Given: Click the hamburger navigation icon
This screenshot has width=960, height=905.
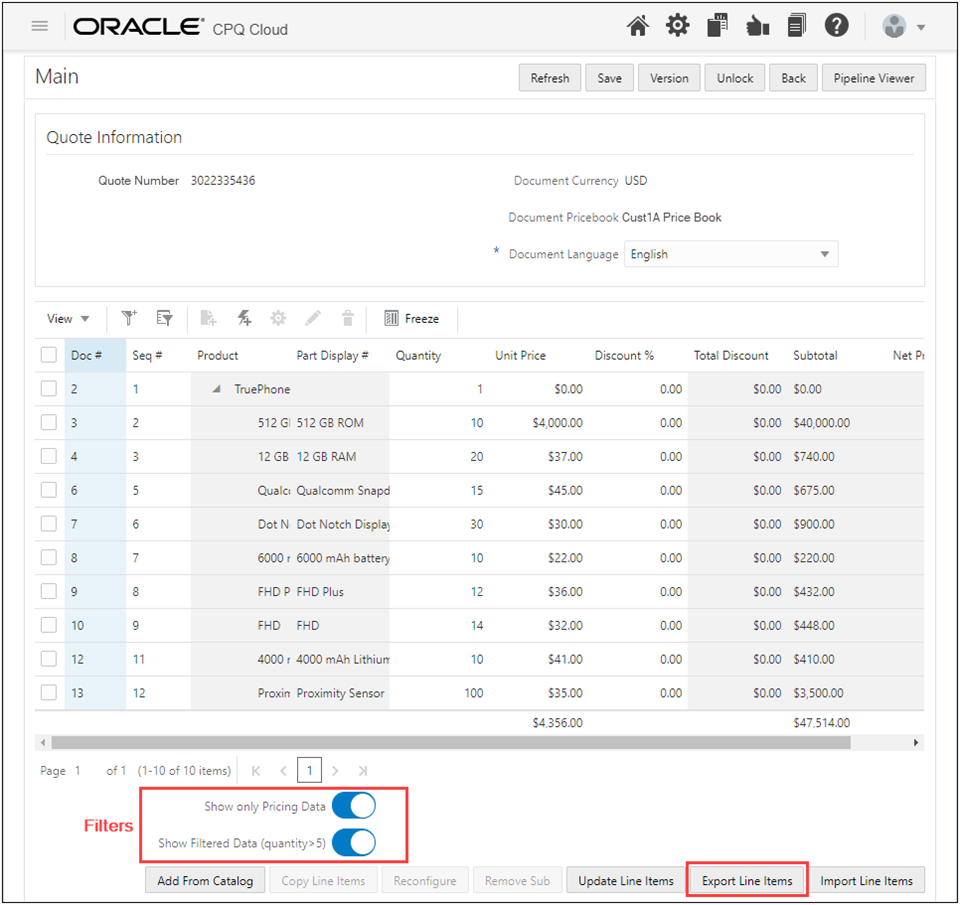Looking at the screenshot, I should pyautogui.click(x=39, y=25).
